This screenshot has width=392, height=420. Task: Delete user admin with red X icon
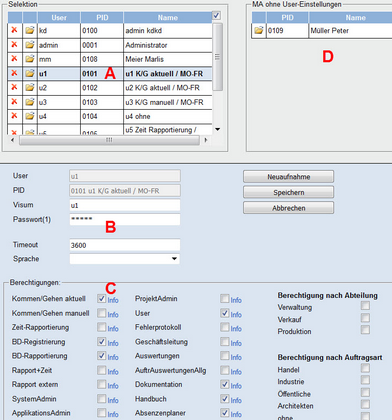pyautogui.click(x=14, y=45)
